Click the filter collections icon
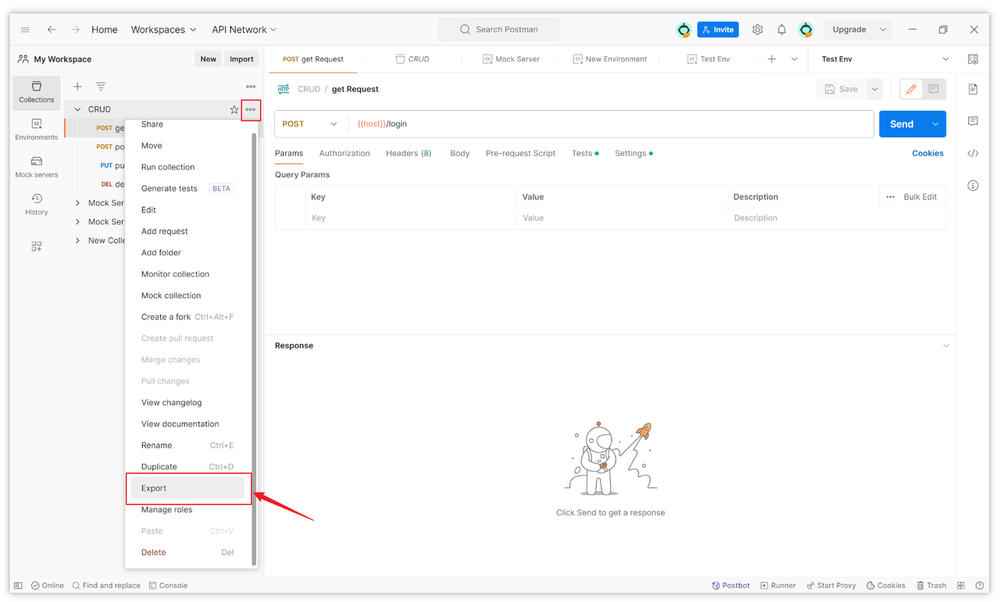 click(101, 86)
